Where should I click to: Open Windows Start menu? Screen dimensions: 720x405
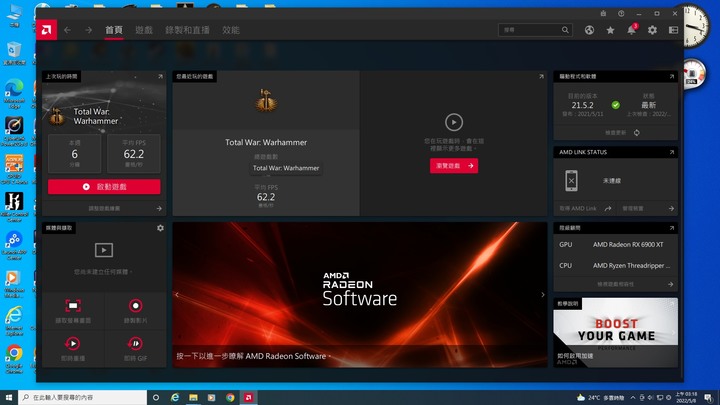point(9,397)
